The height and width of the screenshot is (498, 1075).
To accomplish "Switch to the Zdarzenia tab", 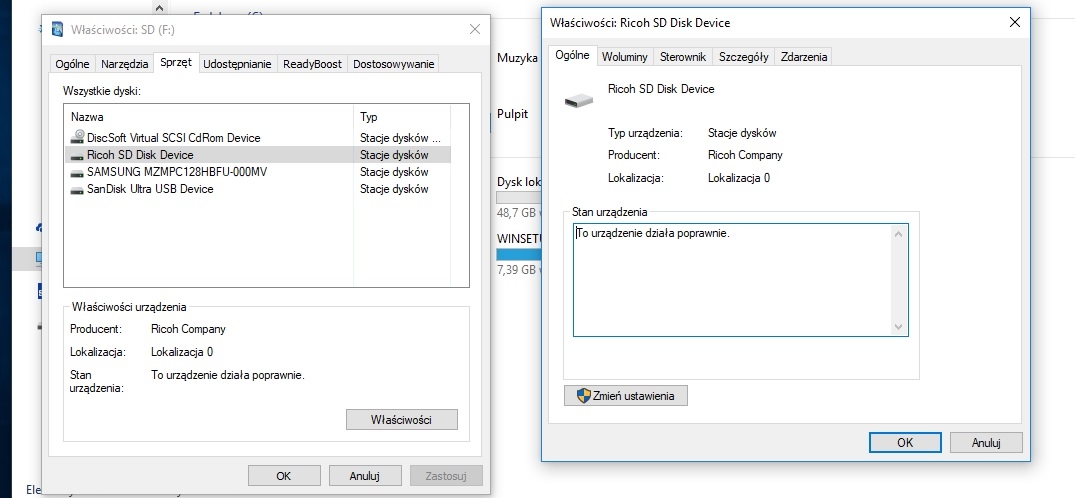I will click(804, 57).
